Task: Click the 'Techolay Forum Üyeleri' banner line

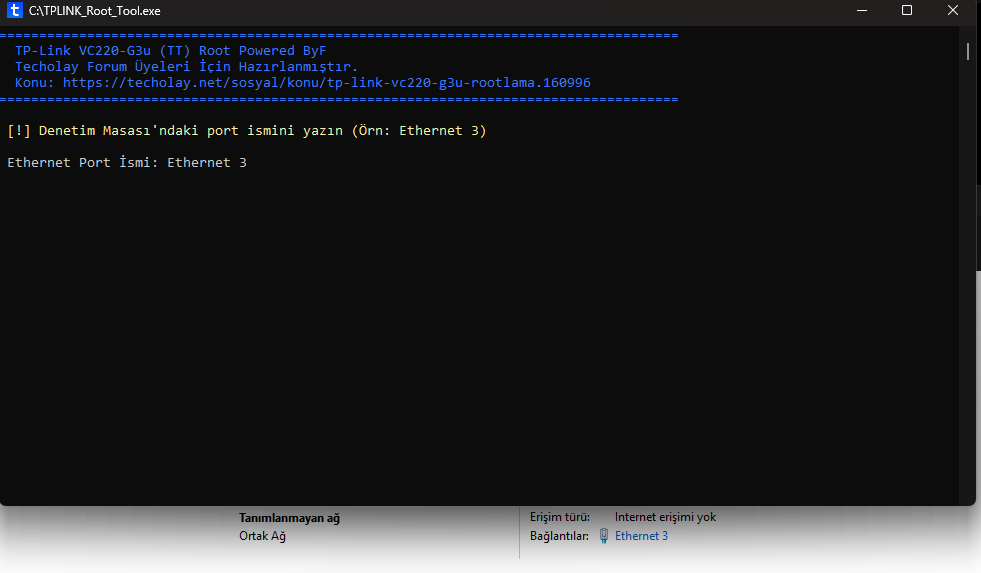Action: [x=186, y=66]
